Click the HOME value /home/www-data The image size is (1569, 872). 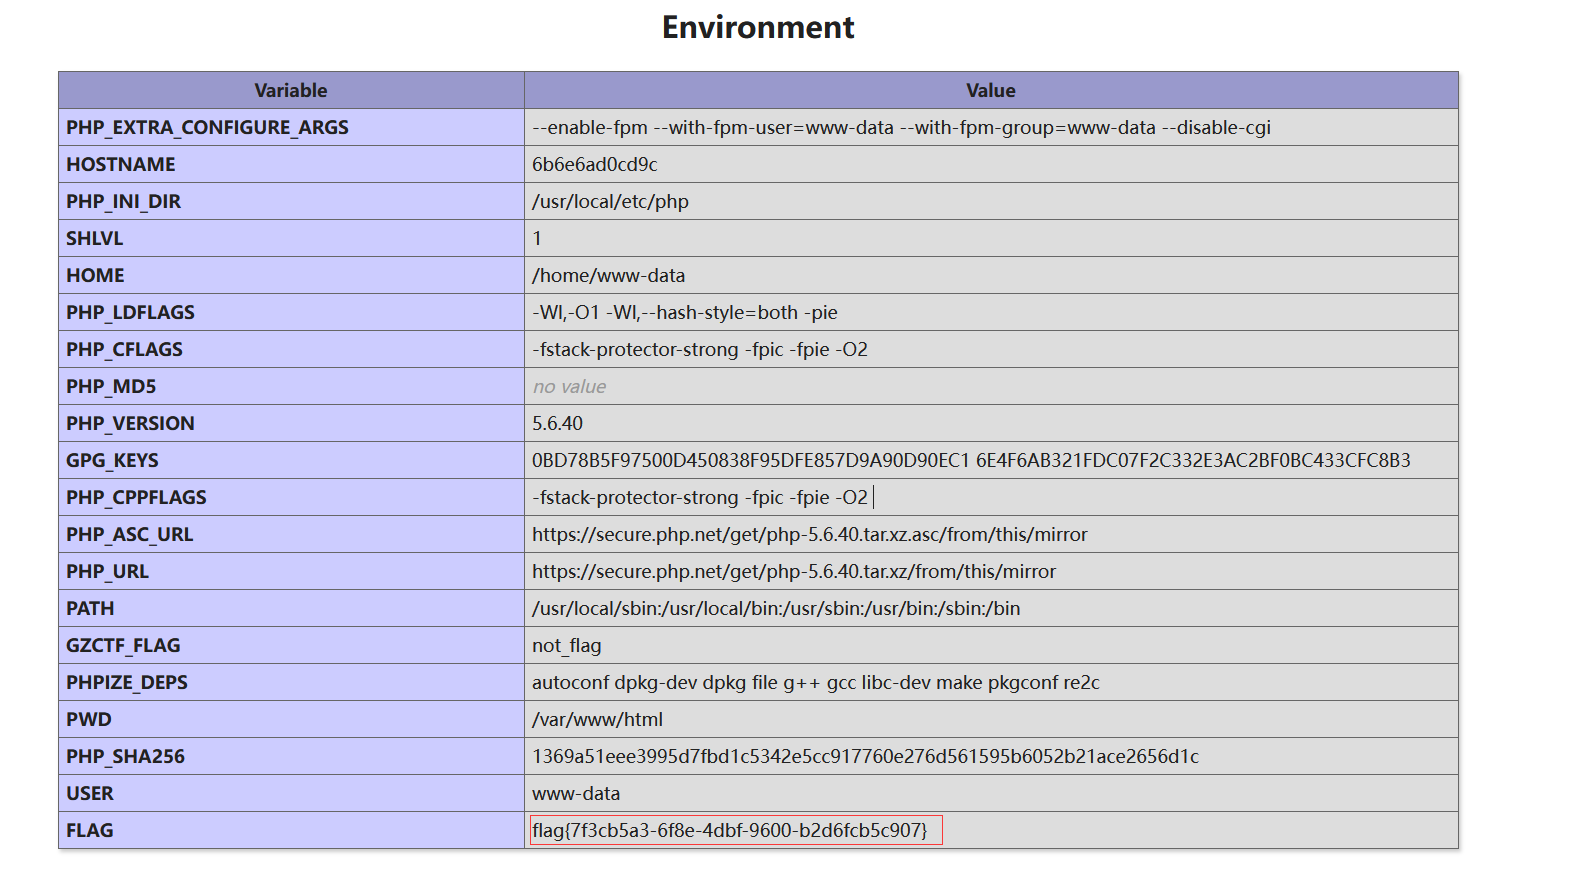coord(608,276)
